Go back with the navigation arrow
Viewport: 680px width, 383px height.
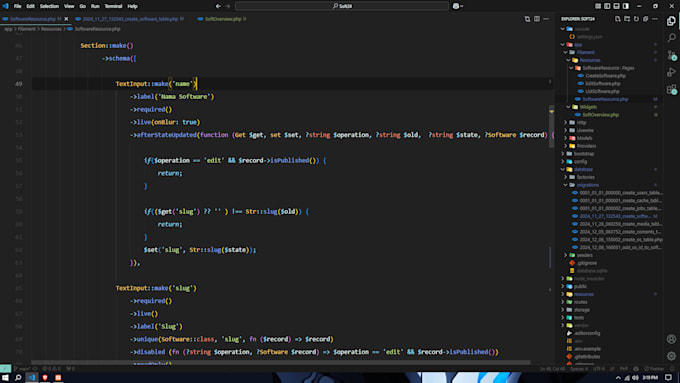[x=218, y=6]
